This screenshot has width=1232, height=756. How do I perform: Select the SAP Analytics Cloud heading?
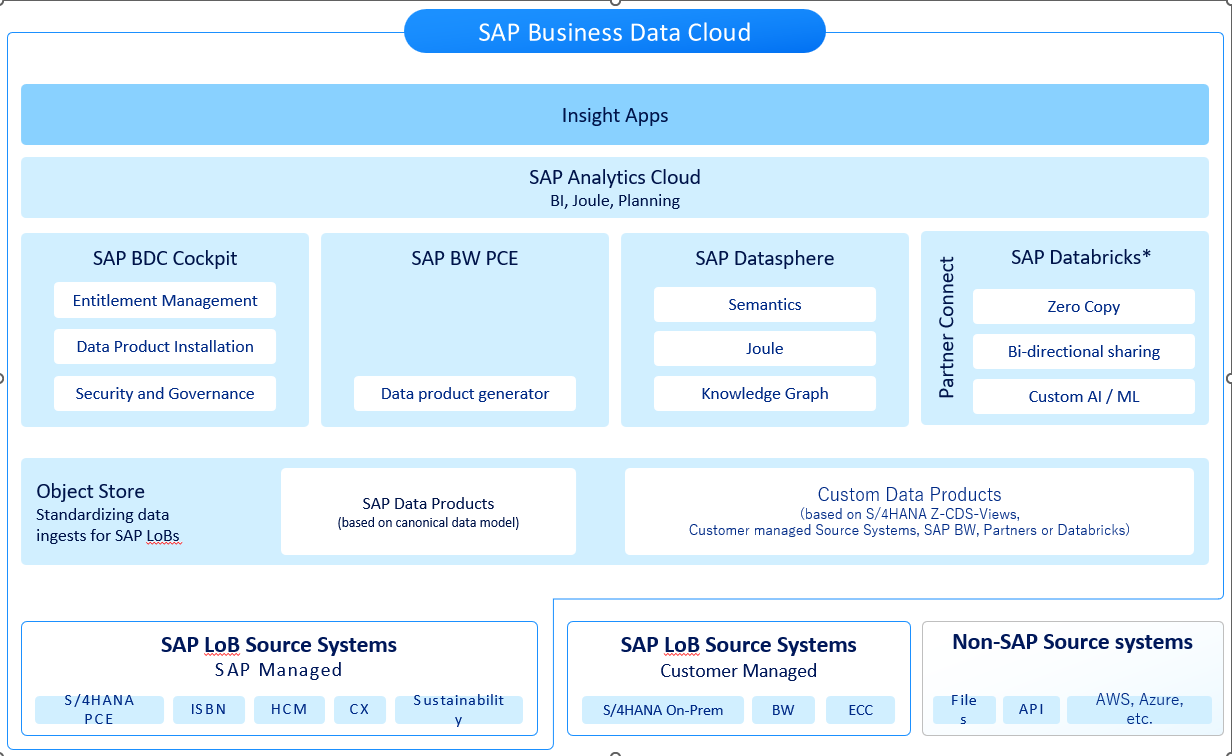(x=615, y=178)
